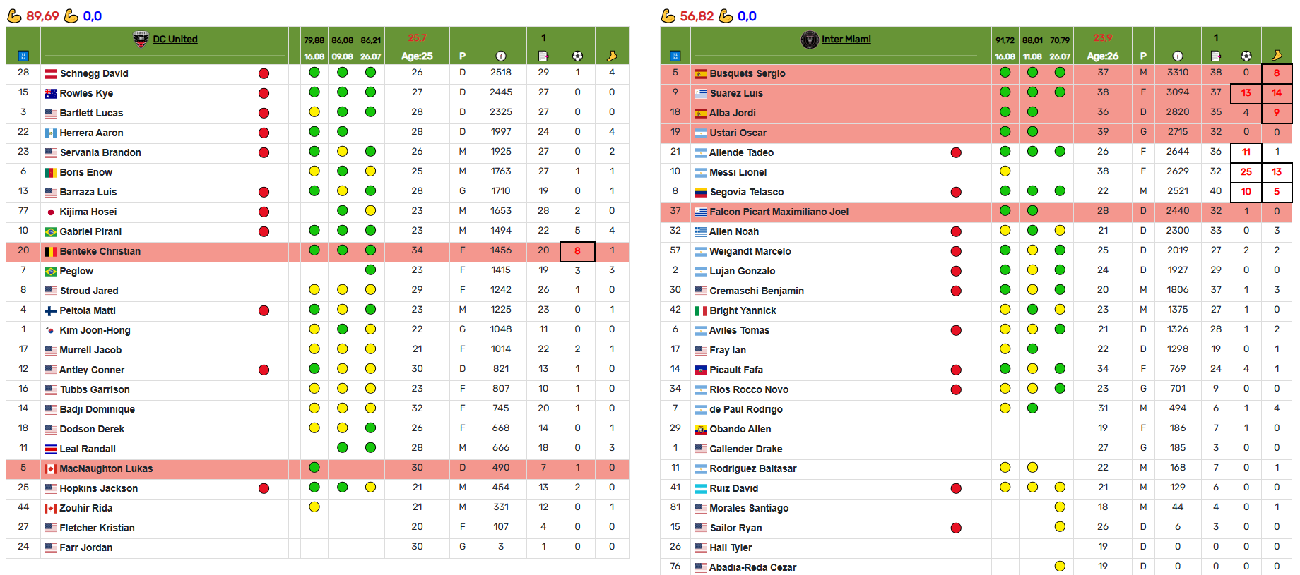
Task: Open the DC United team link
Action: pos(174,39)
